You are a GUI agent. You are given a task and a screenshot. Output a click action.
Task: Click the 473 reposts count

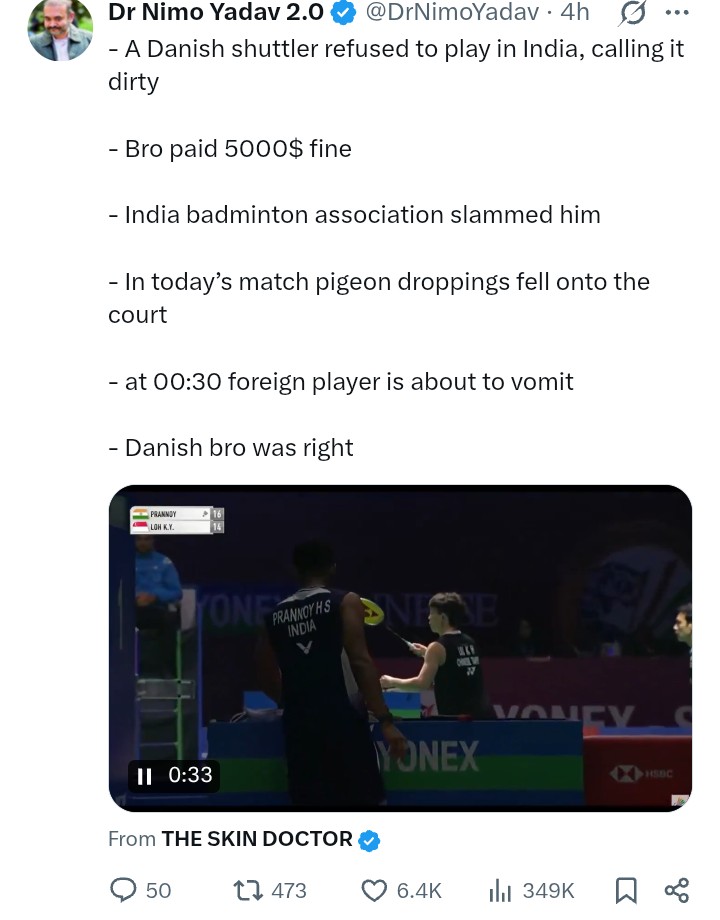coord(289,891)
